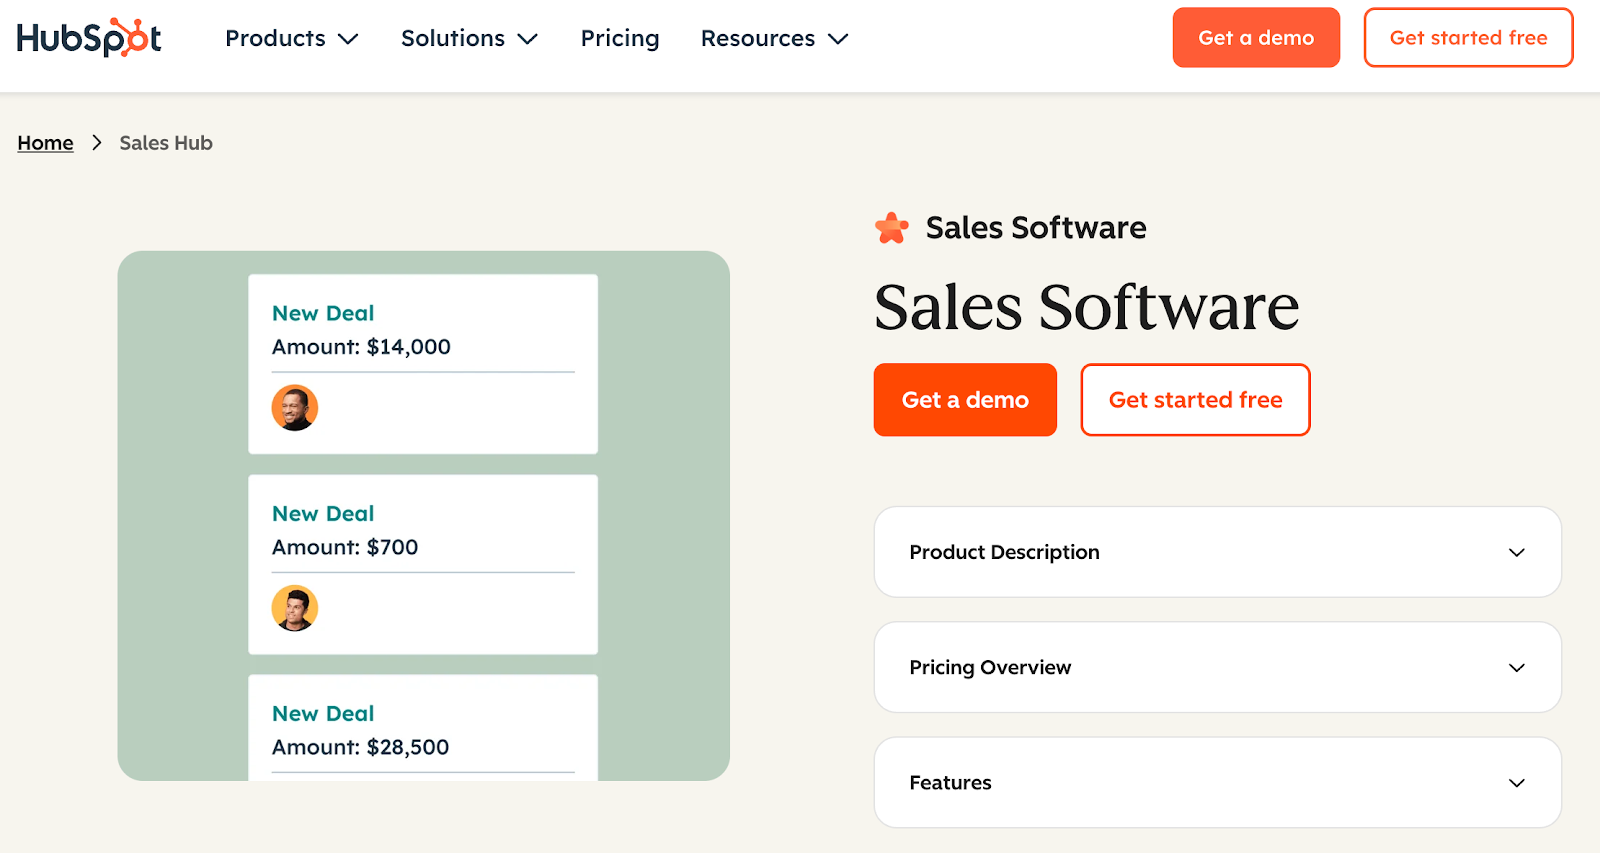Open the Products menu
The height and width of the screenshot is (853, 1600).
pyautogui.click(x=291, y=38)
